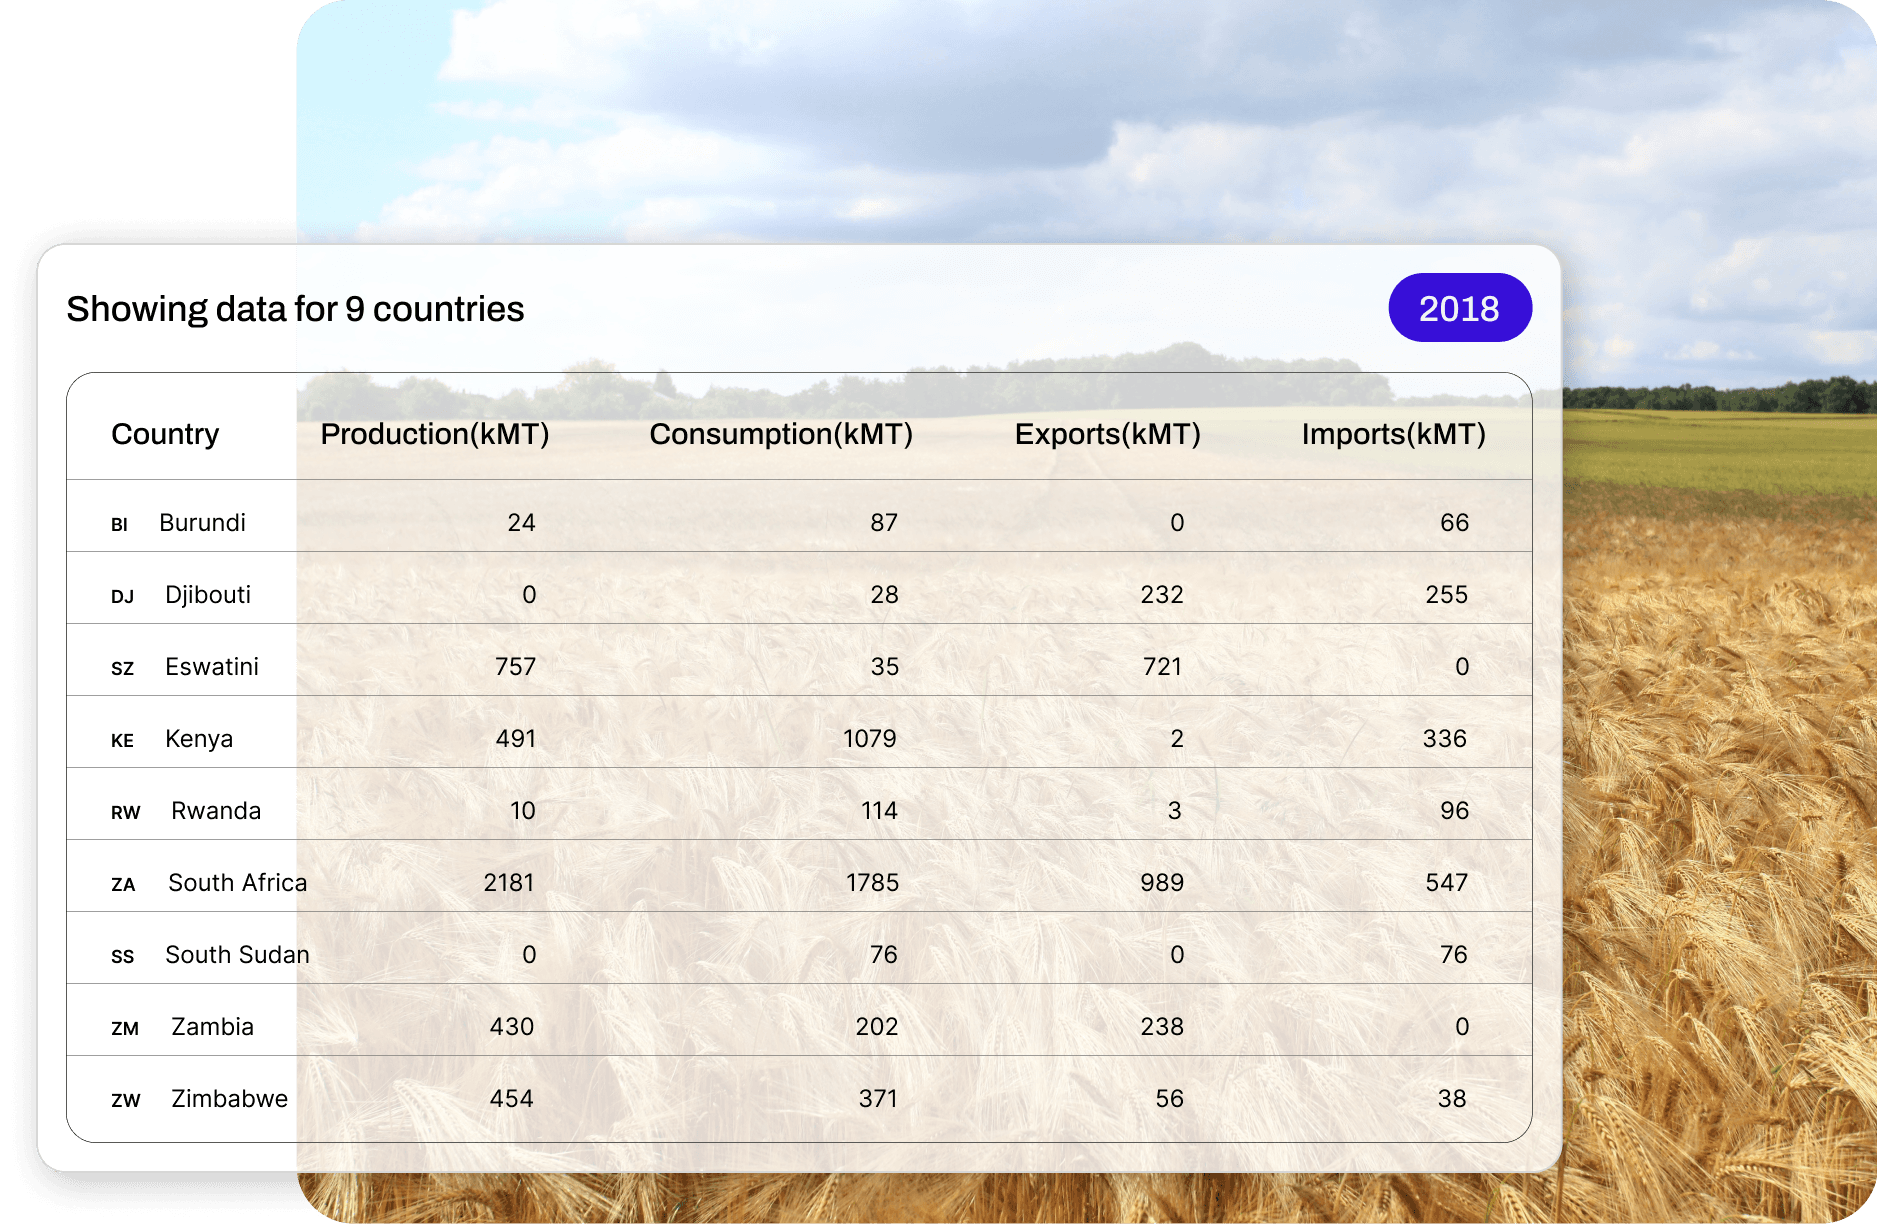Click the South Africa ZA code icon
Screen dimensions: 1877x1224
pyautogui.click(x=123, y=885)
